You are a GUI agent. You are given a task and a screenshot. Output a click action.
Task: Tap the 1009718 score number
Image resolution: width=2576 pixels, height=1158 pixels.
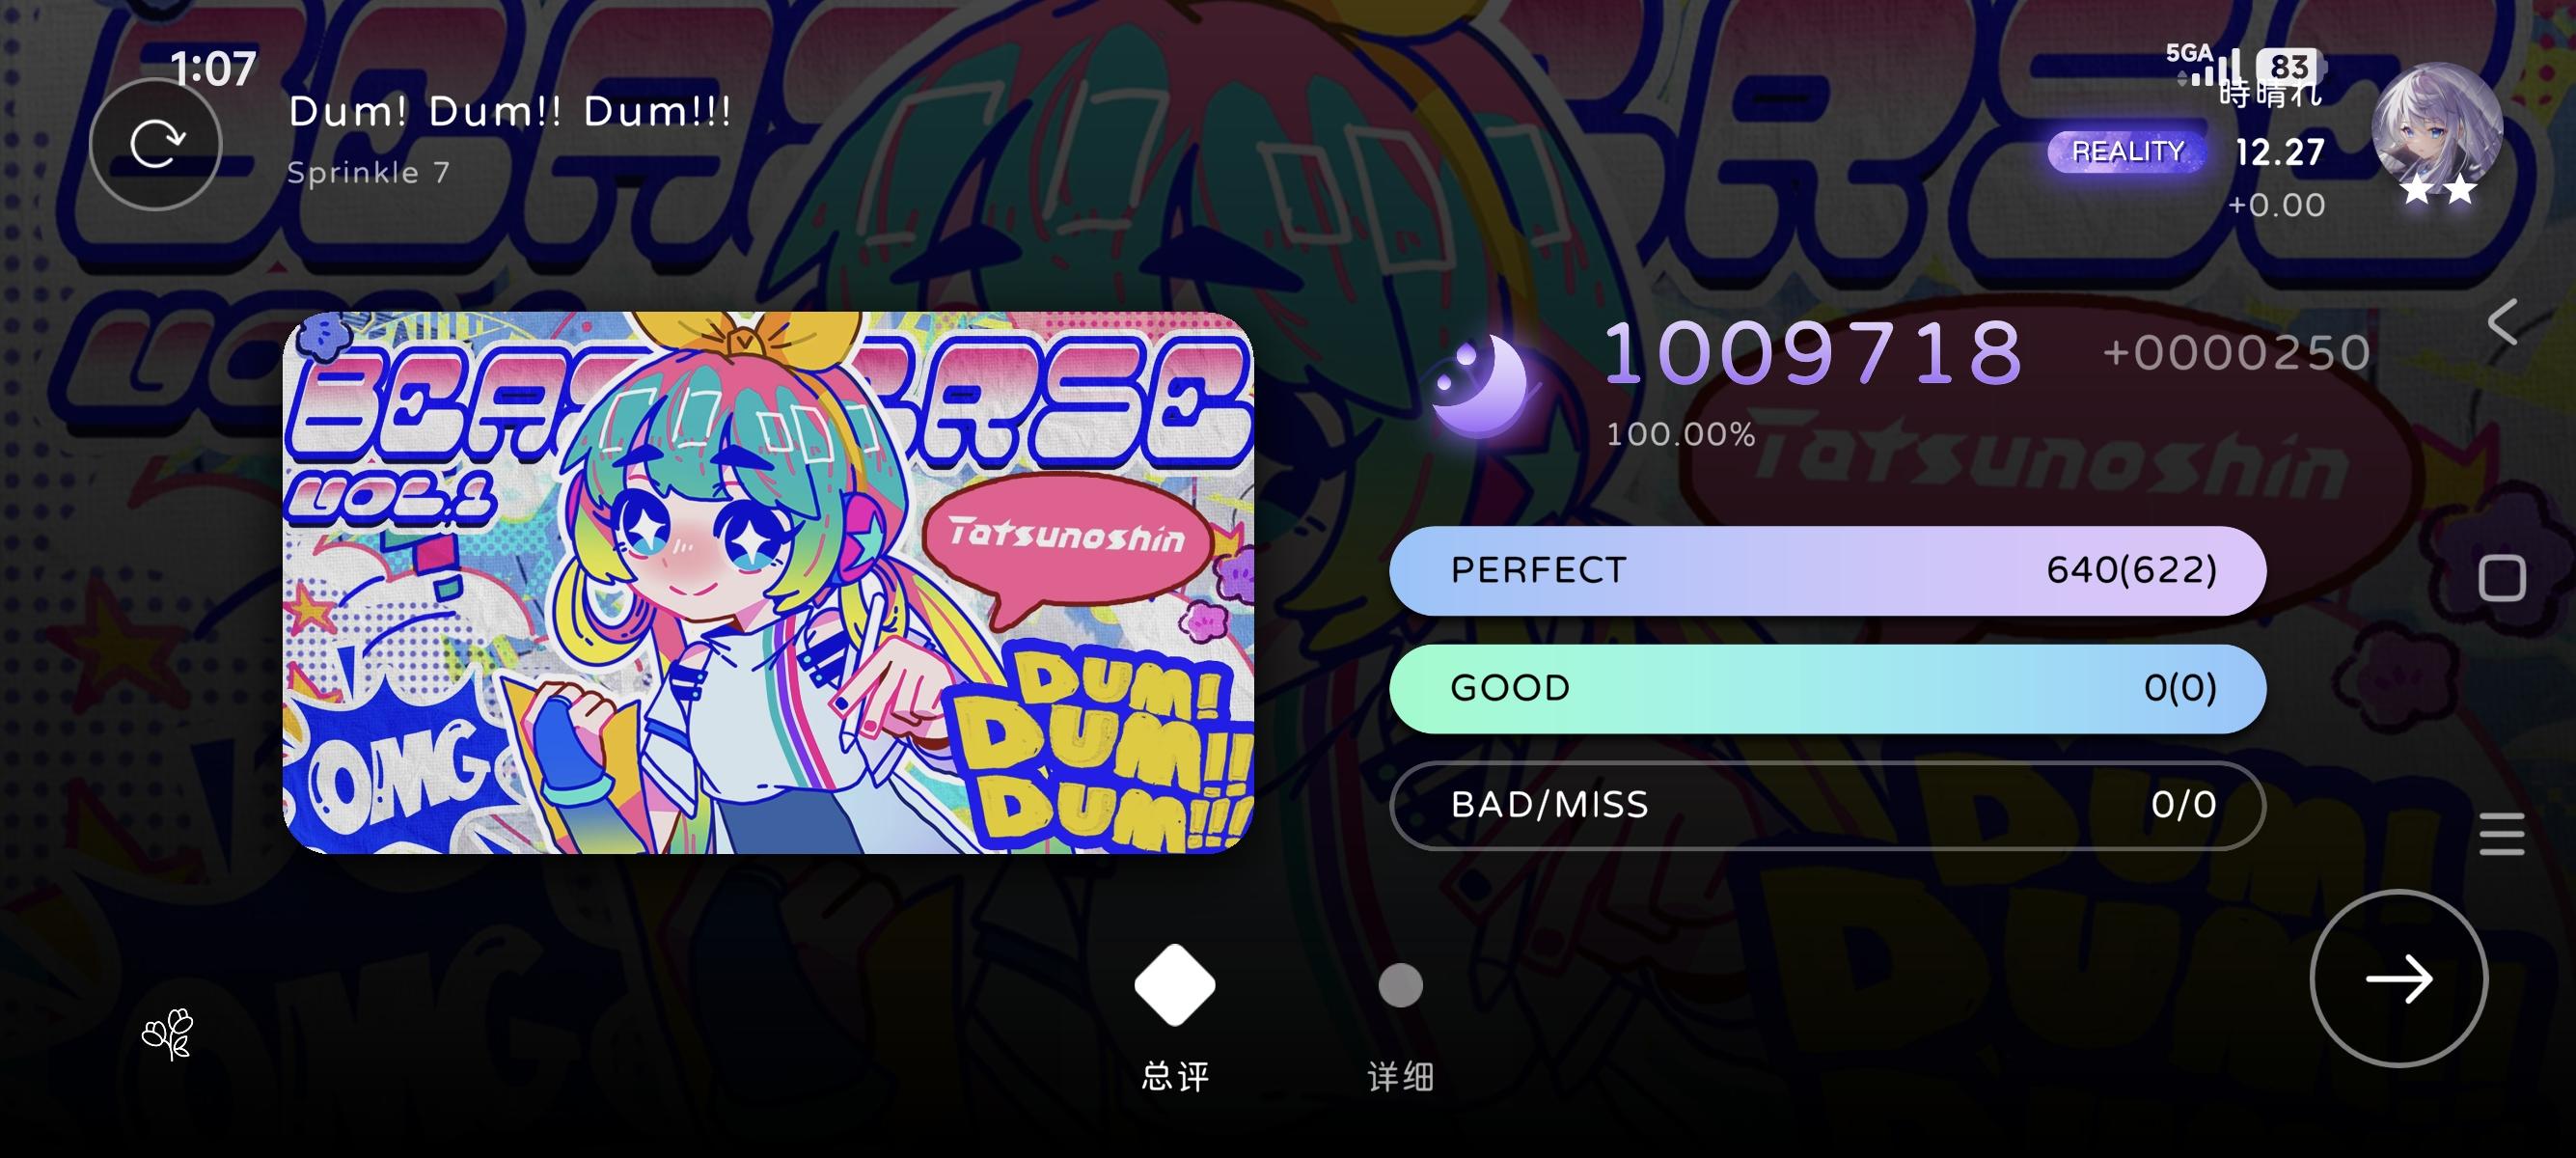point(1814,353)
